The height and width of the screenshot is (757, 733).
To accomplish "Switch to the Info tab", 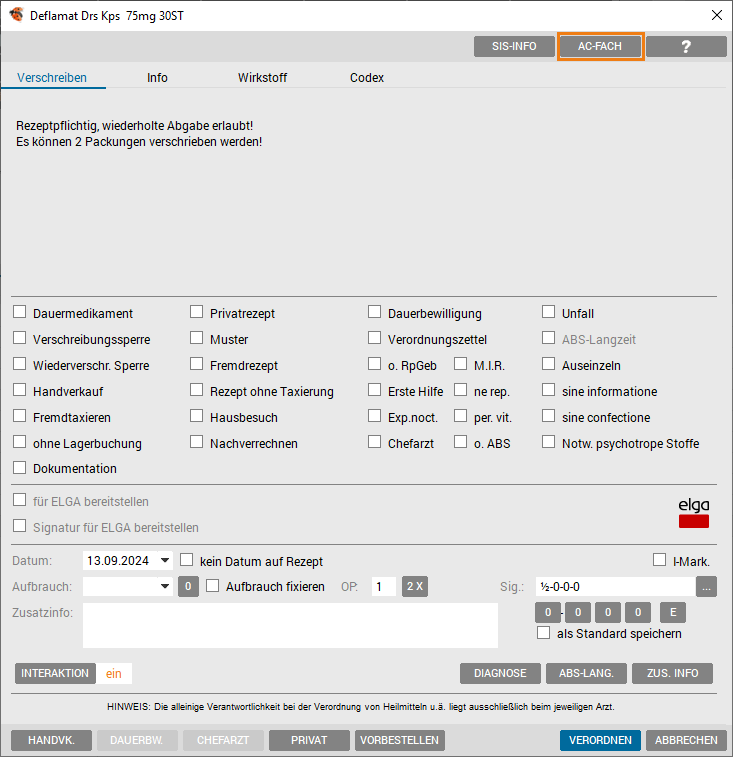I will [x=157, y=78].
